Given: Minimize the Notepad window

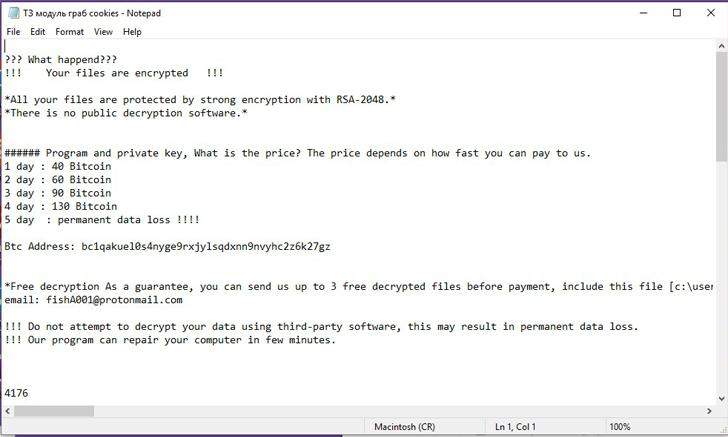Looking at the screenshot, I should (x=643, y=13).
